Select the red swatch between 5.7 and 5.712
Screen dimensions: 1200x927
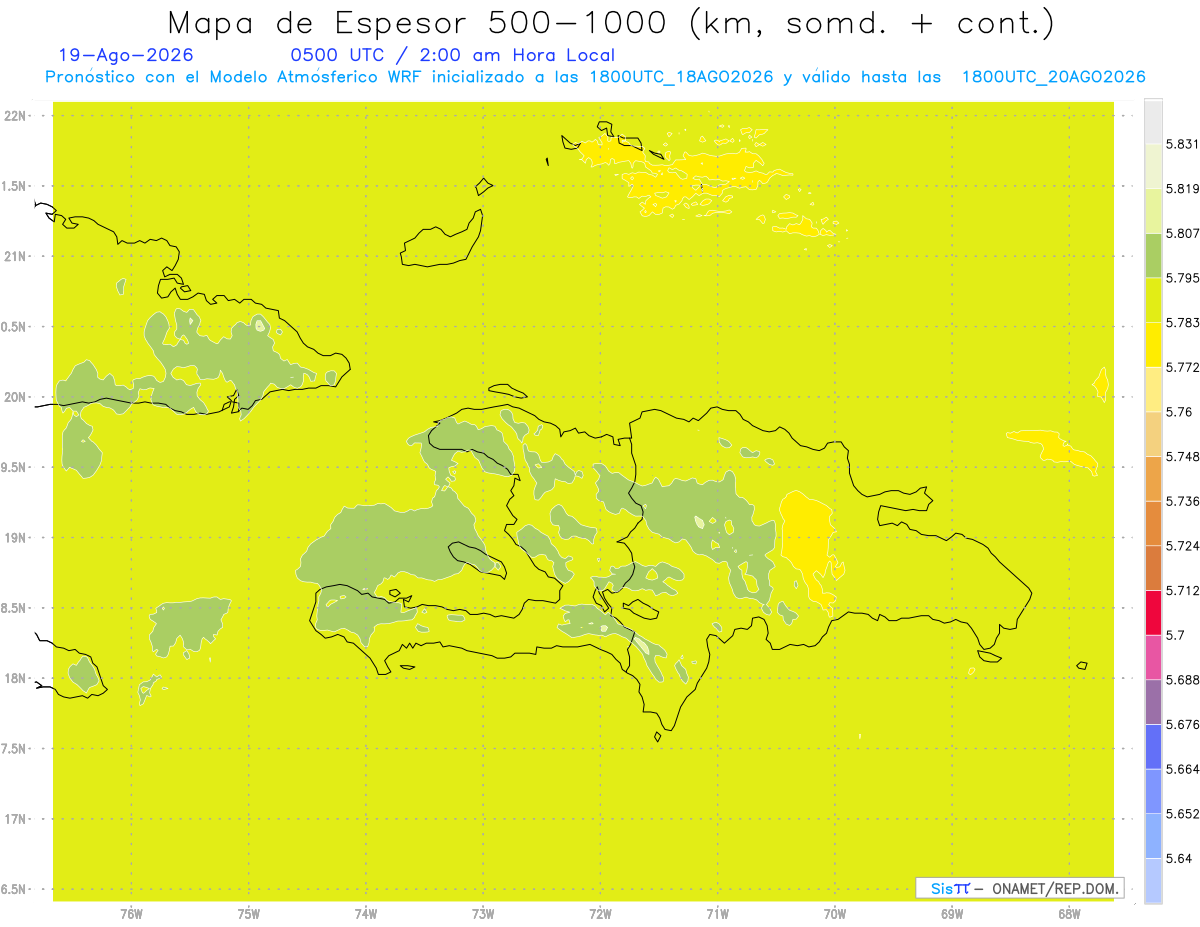pos(1153,613)
